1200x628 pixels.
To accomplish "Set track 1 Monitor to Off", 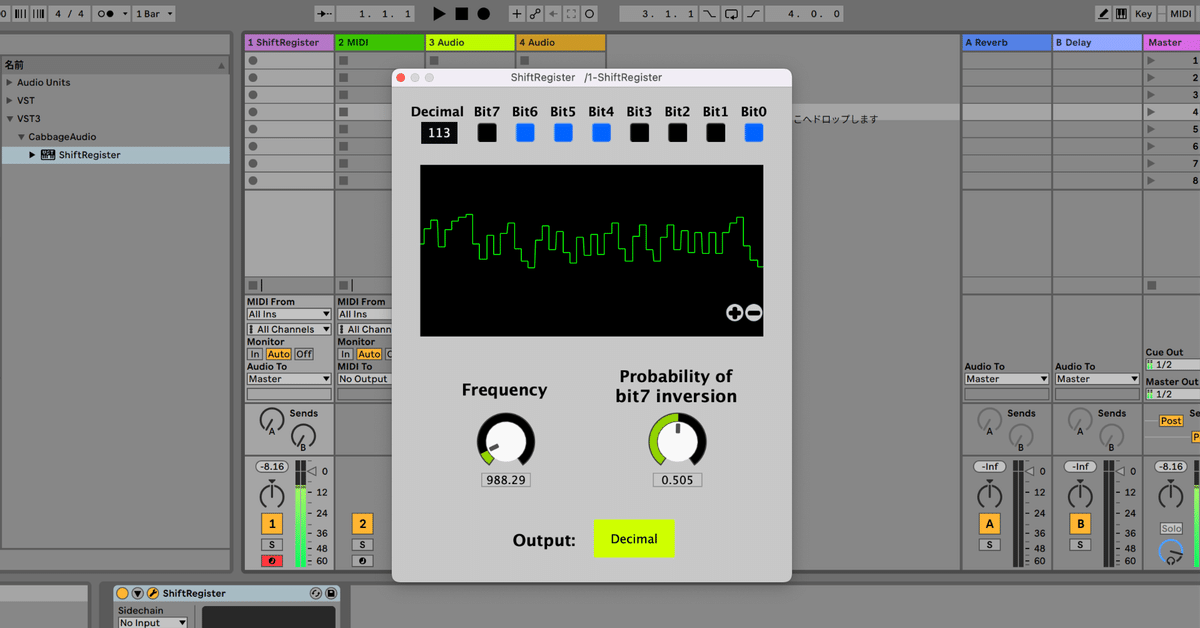I will coord(303,354).
